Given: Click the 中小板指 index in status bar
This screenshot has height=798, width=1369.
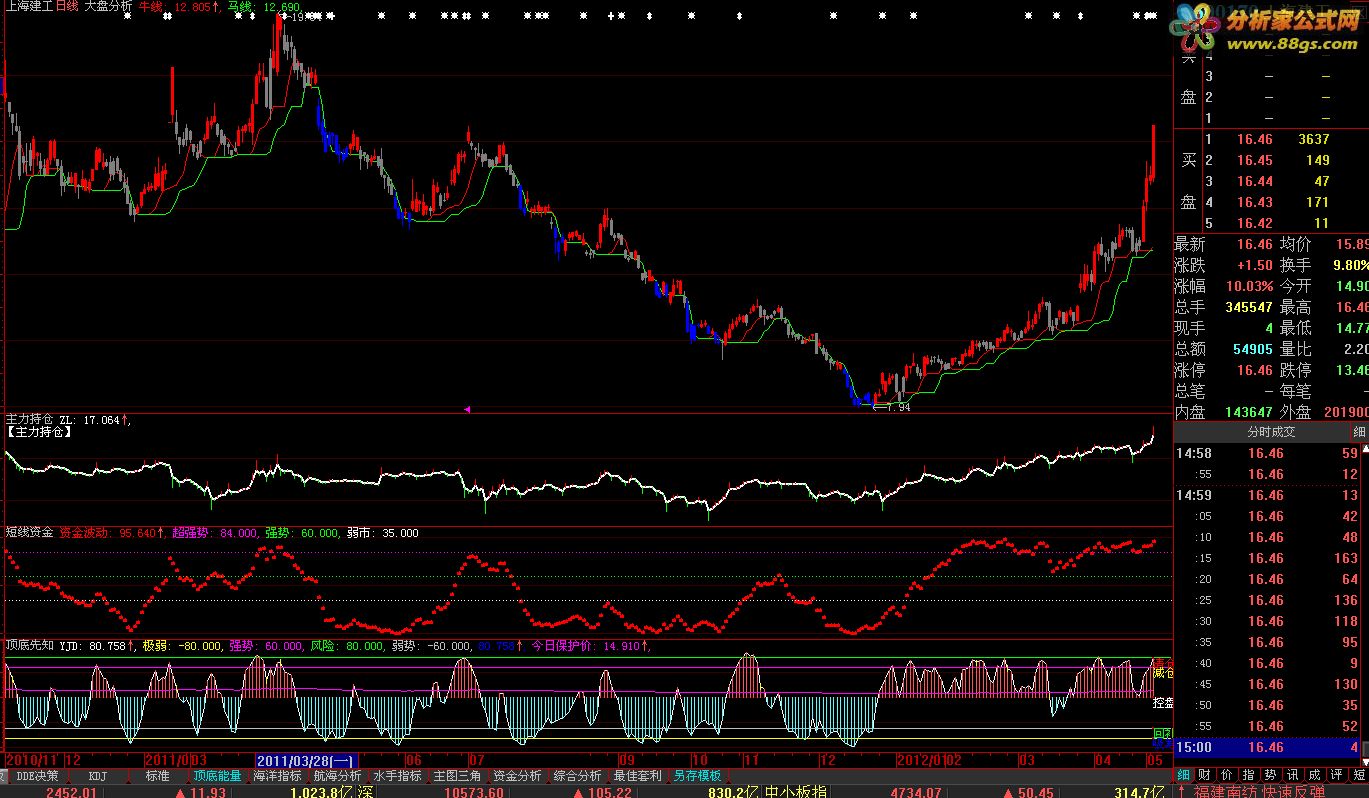Looking at the screenshot, I should click(x=796, y=791).
